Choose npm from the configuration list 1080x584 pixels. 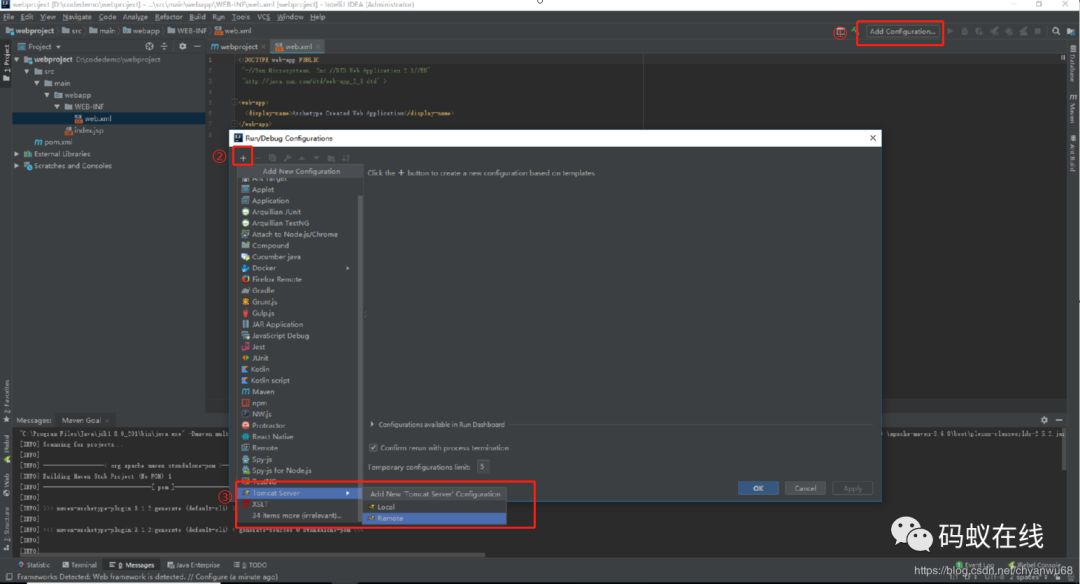[x=259, y=403]
